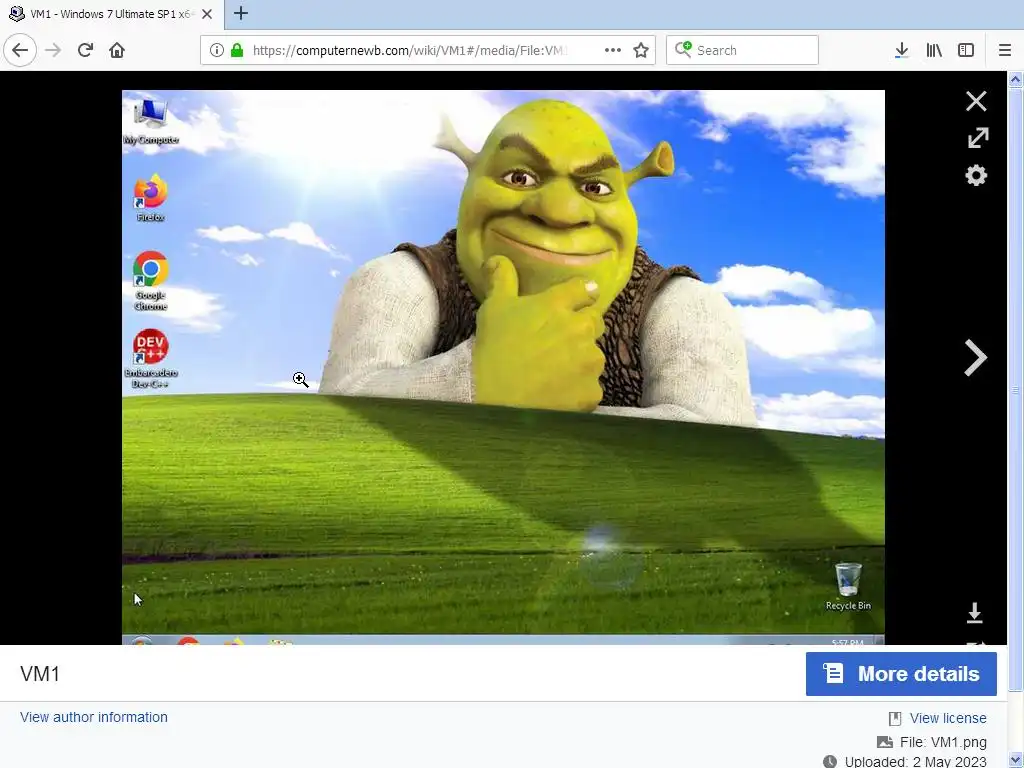The image size is (1024, 768).
Task: Go back to the previous page
Action: (20, 50)
